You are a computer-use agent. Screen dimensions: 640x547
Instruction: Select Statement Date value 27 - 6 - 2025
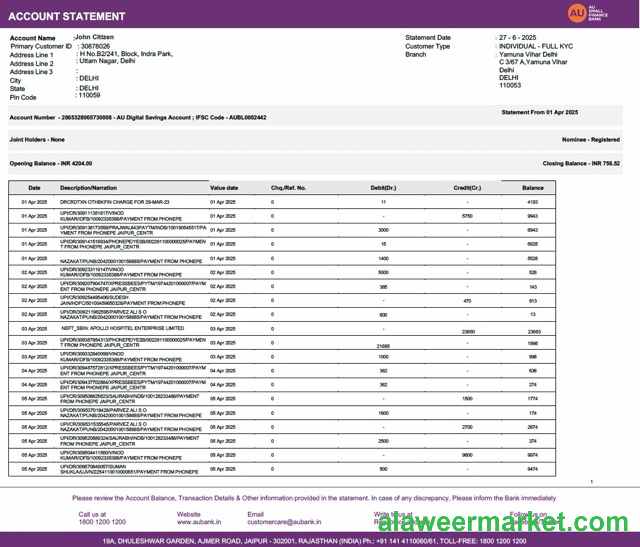coord(518,38)
